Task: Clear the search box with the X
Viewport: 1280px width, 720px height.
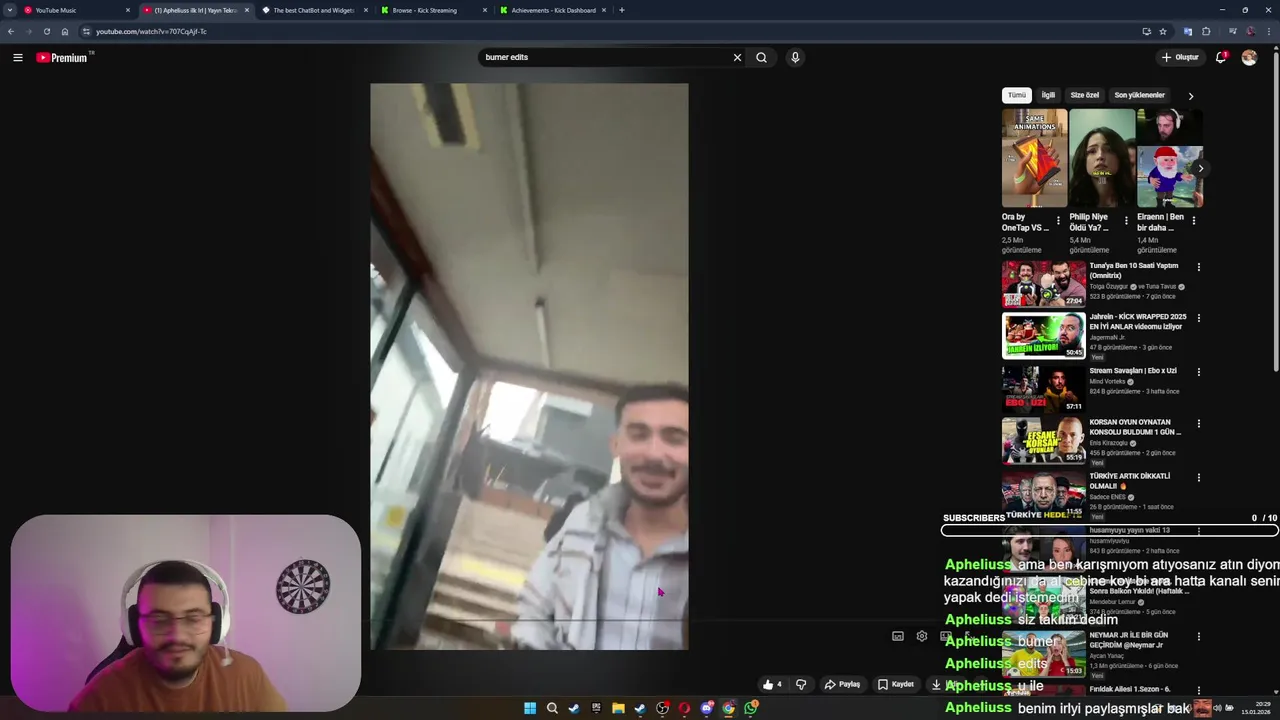Action: click(x=737, y=57)
